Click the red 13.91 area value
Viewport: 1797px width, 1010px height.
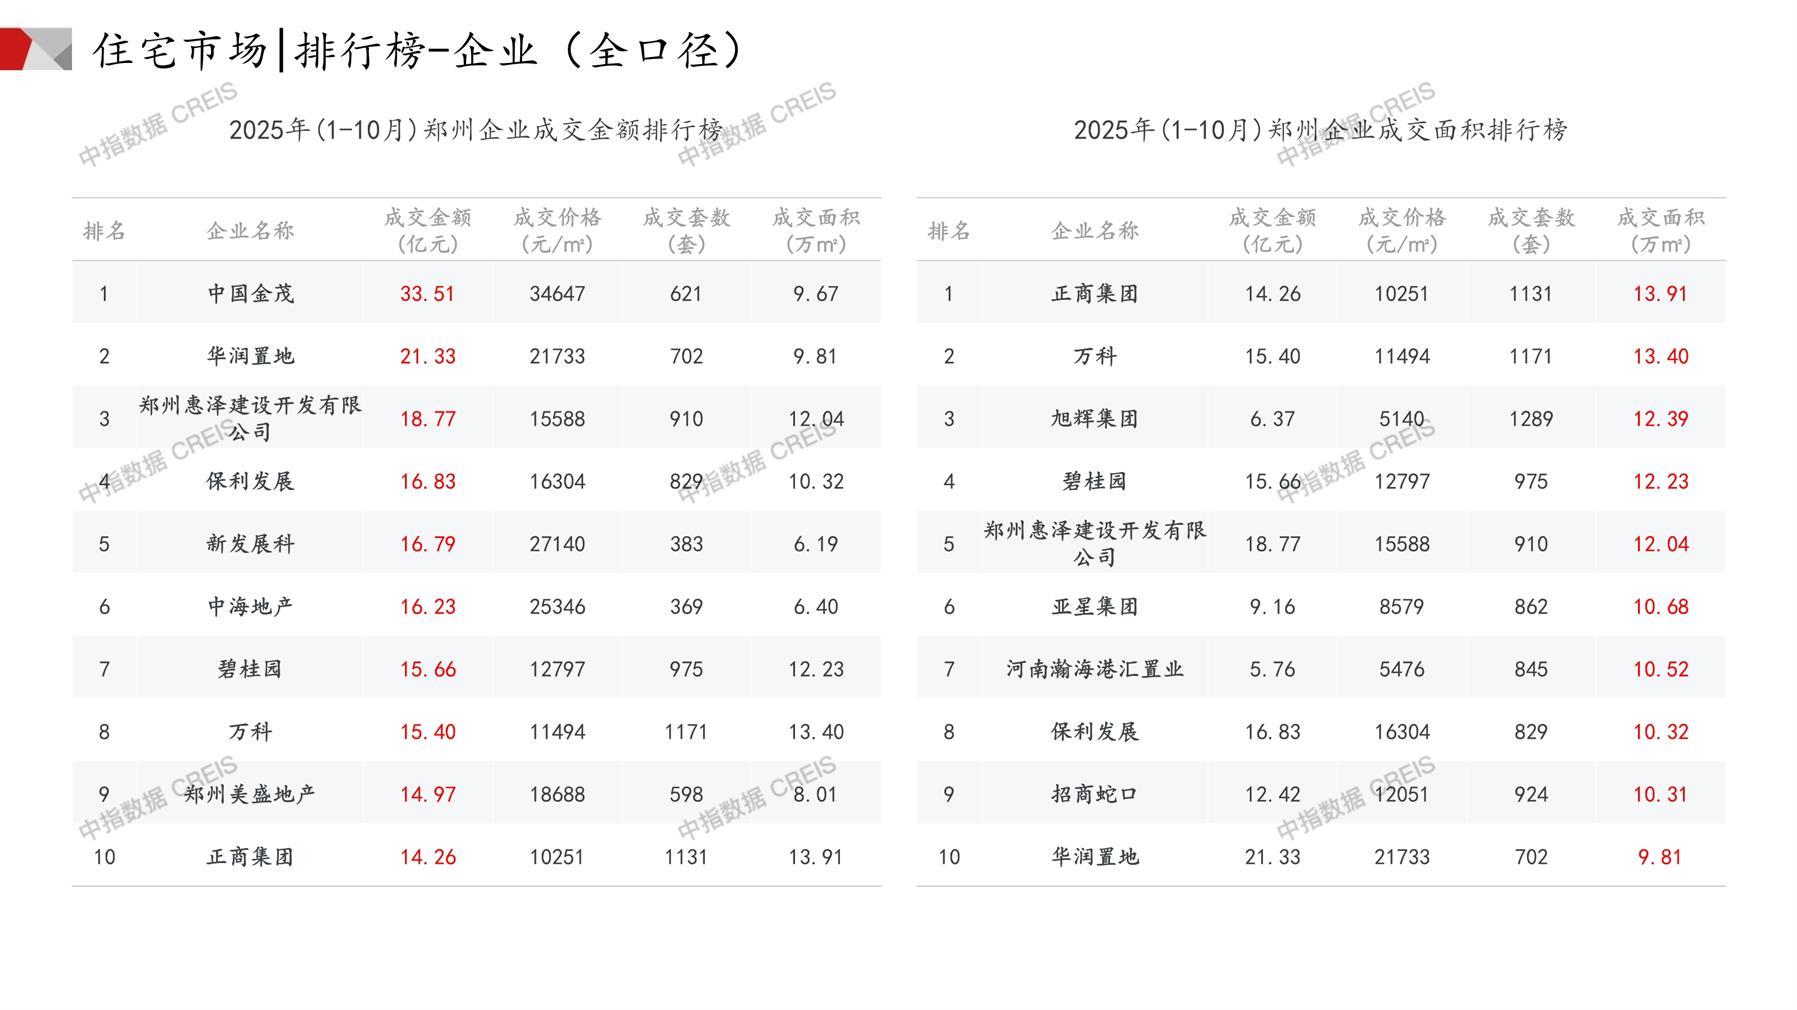coord(1660,294)
